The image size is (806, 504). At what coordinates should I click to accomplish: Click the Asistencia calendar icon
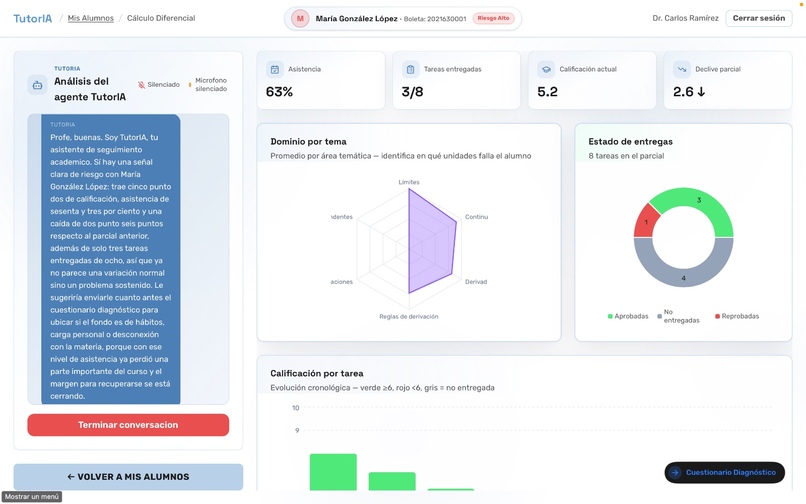275,69
